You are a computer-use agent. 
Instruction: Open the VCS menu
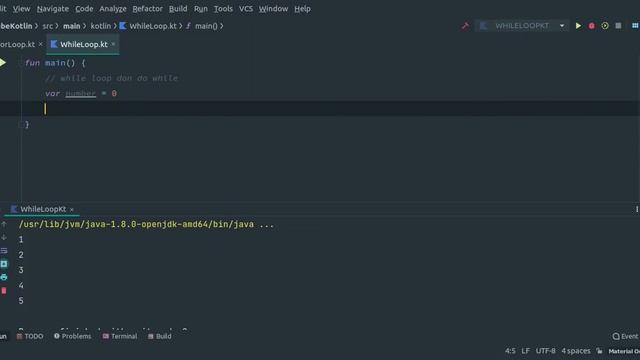click(246, 9)
